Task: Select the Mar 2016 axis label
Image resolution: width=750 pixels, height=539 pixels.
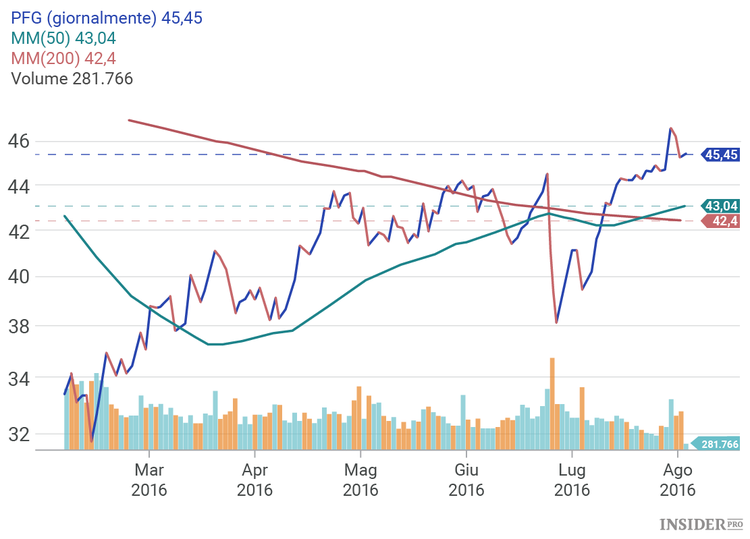Action: coord(149,478)
